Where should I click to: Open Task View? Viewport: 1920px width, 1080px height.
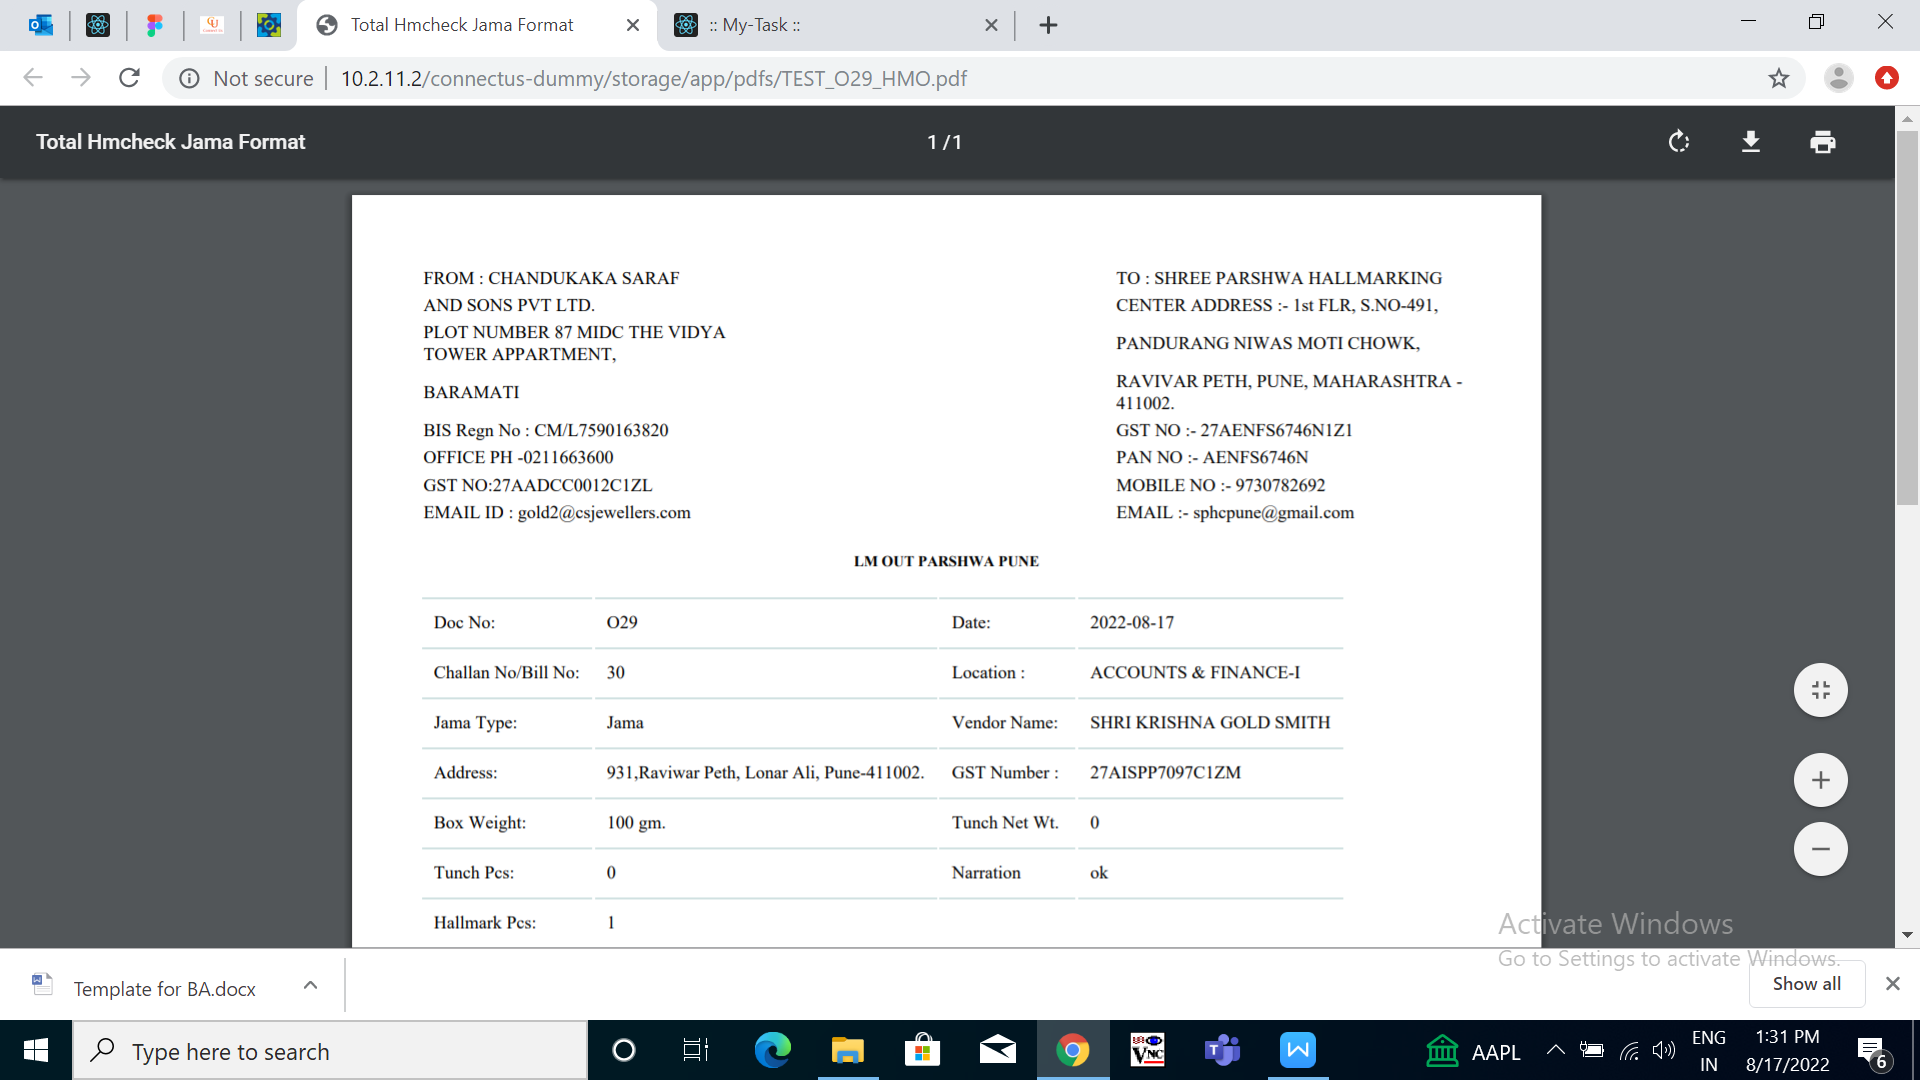point(695,1050)
